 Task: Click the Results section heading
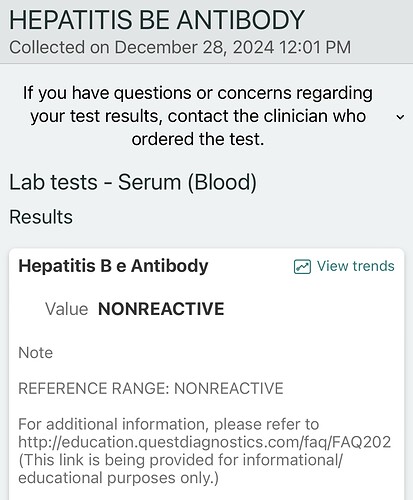coord(41,217)
